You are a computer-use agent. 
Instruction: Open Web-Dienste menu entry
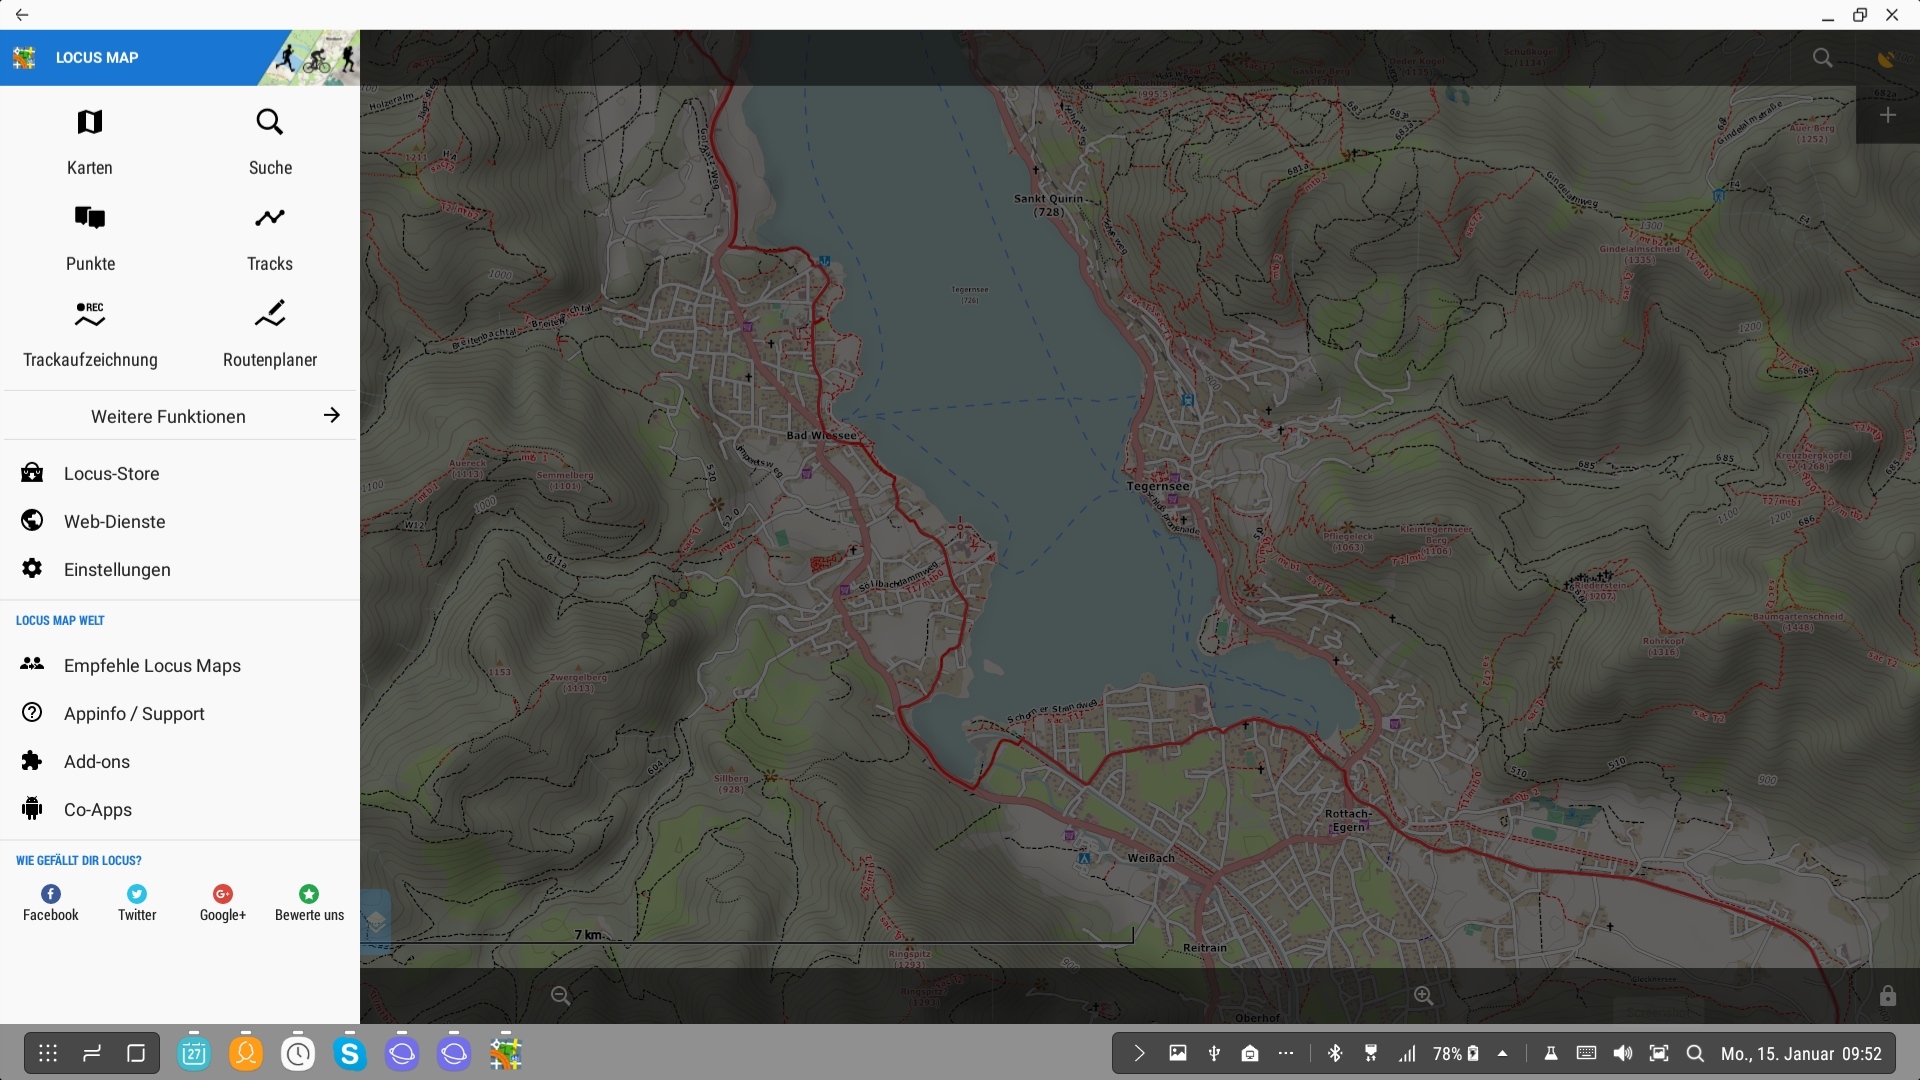(114, 522)
